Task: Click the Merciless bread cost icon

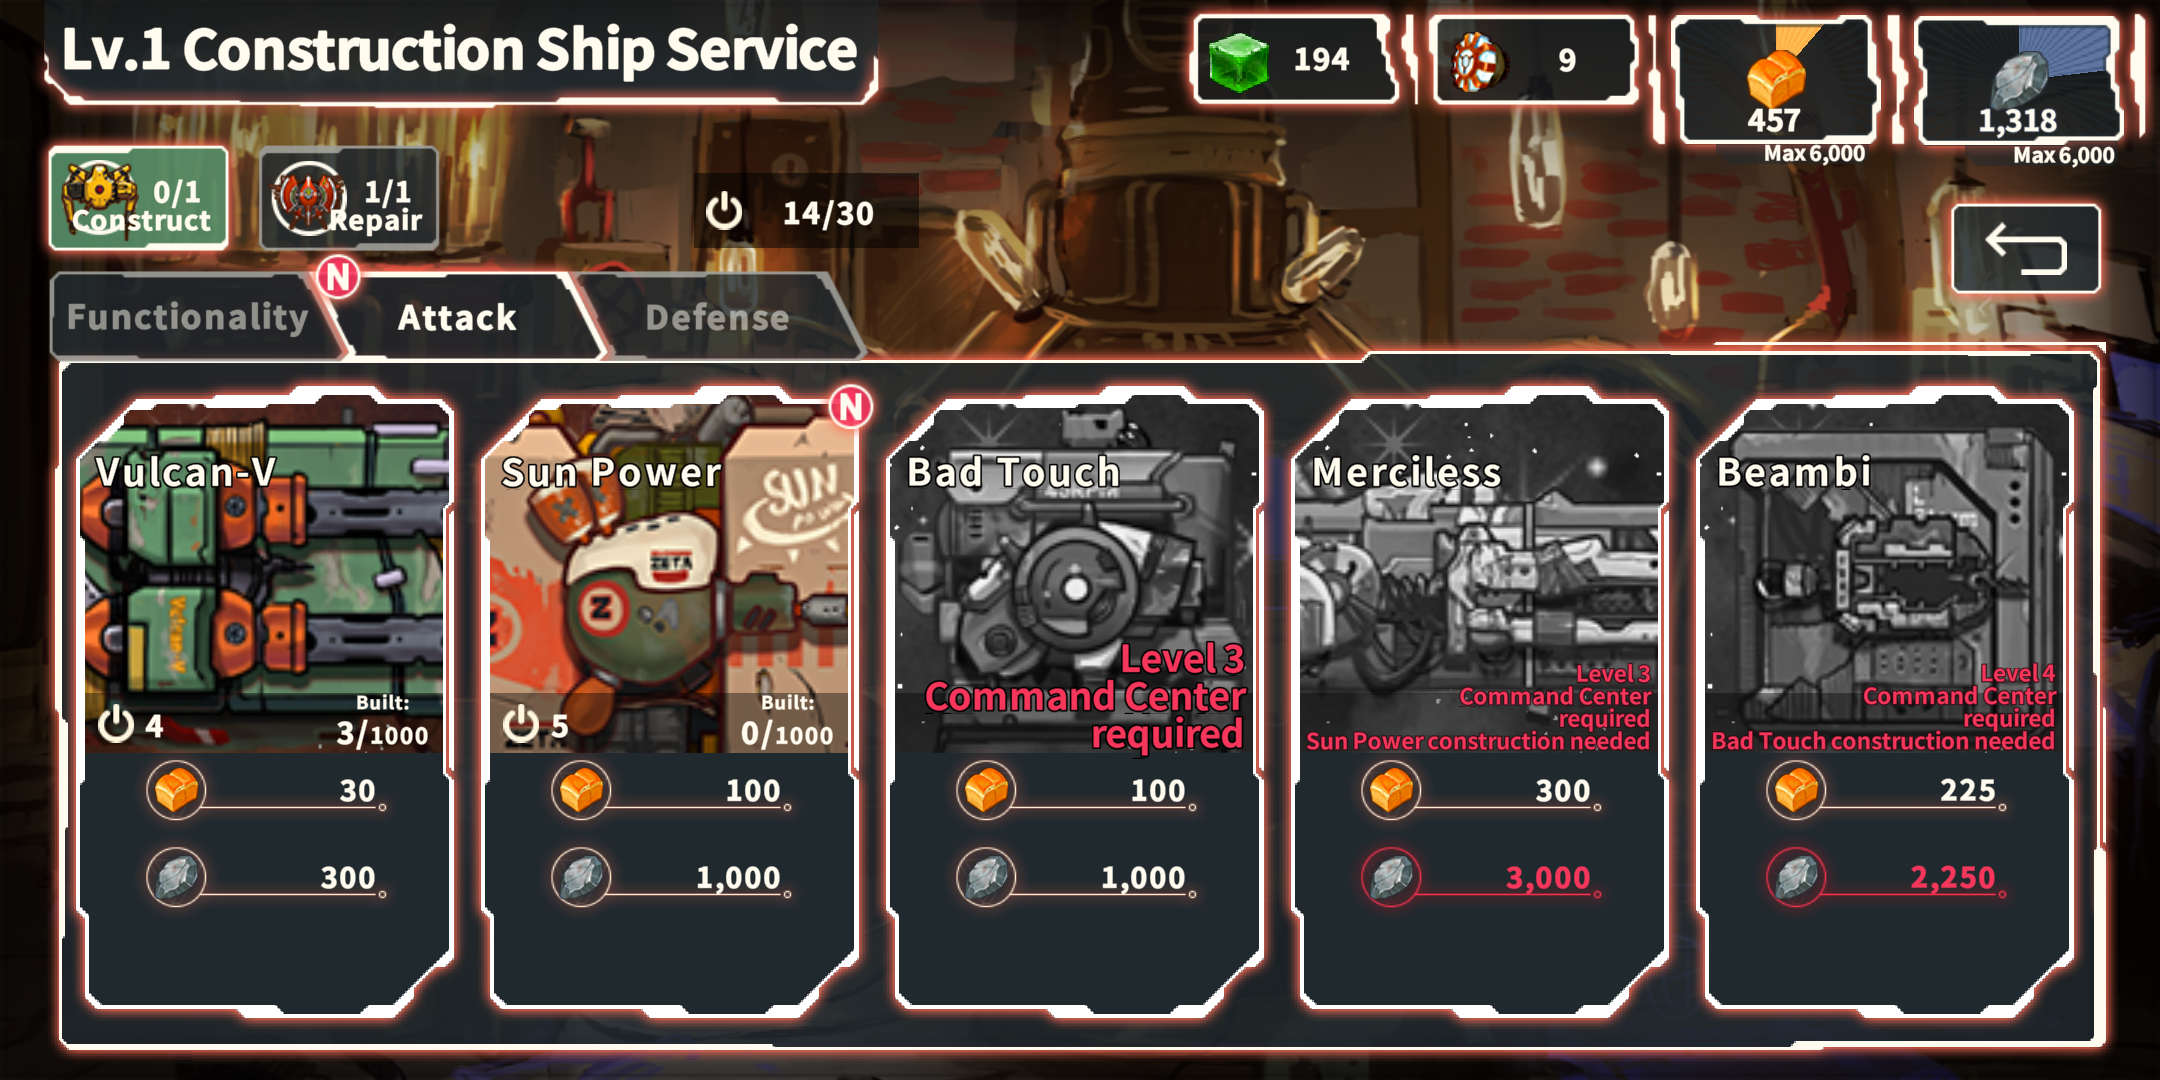Action: coord(1391,791)
